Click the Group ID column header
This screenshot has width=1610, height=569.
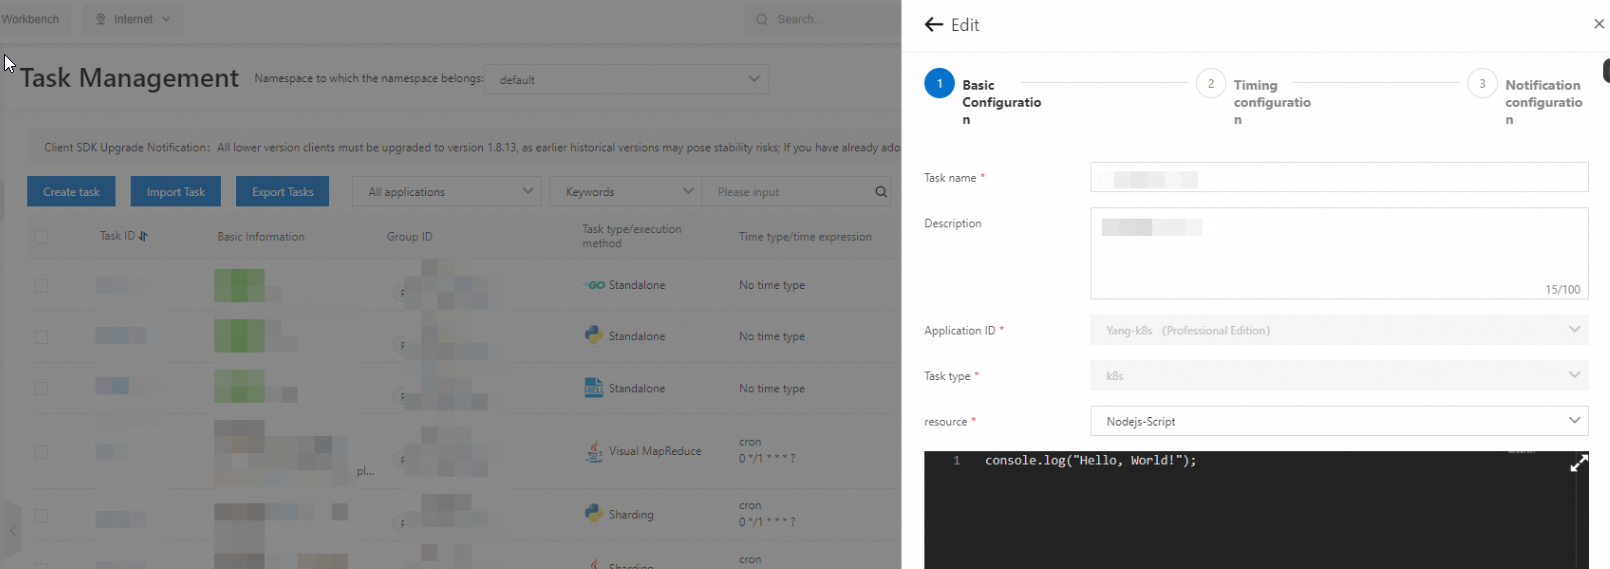pyautogui.click(x=410, y=237)
